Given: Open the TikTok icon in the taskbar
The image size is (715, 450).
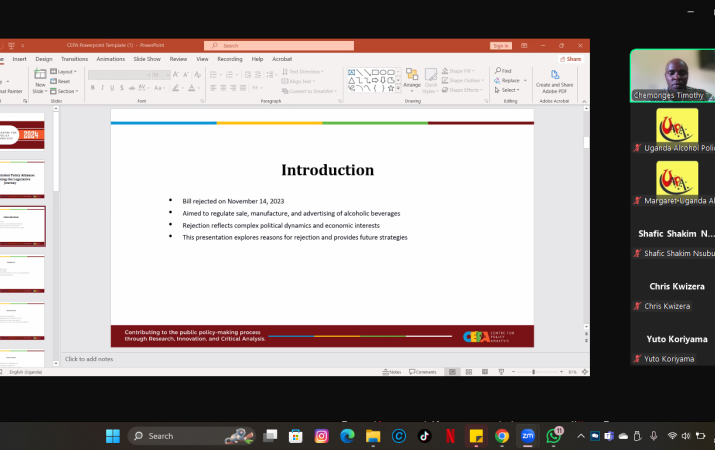Looking at the screenshot, I should (424, 436).
